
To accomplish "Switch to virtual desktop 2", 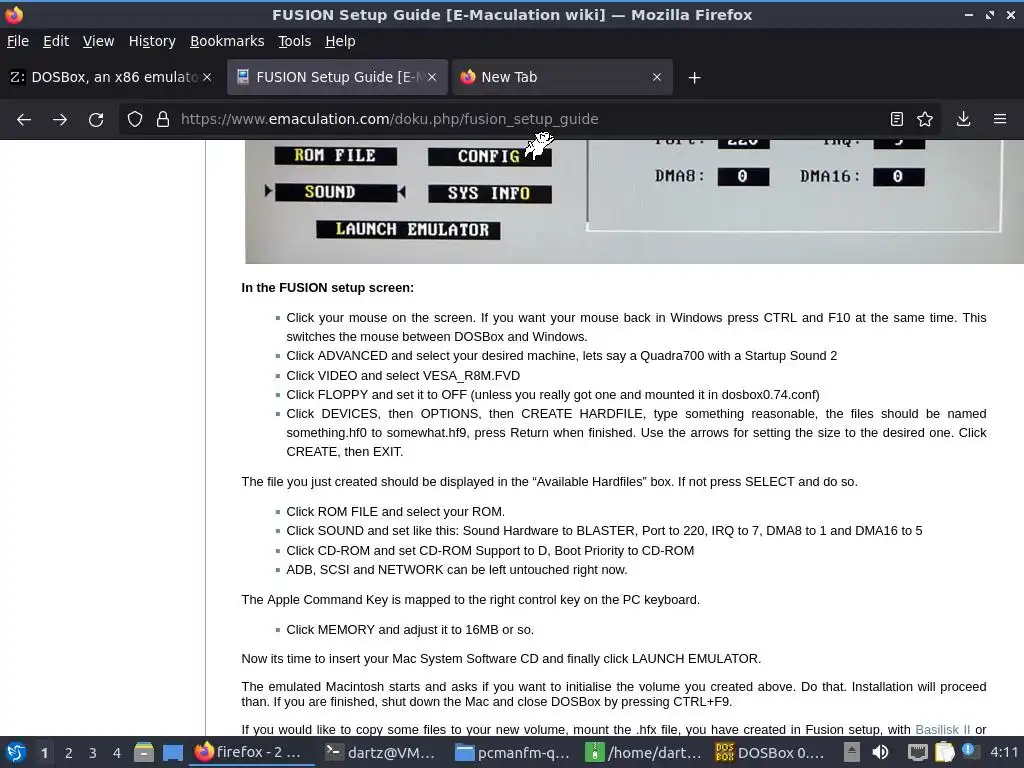I will pyautogui.click(x=69, y=753).
